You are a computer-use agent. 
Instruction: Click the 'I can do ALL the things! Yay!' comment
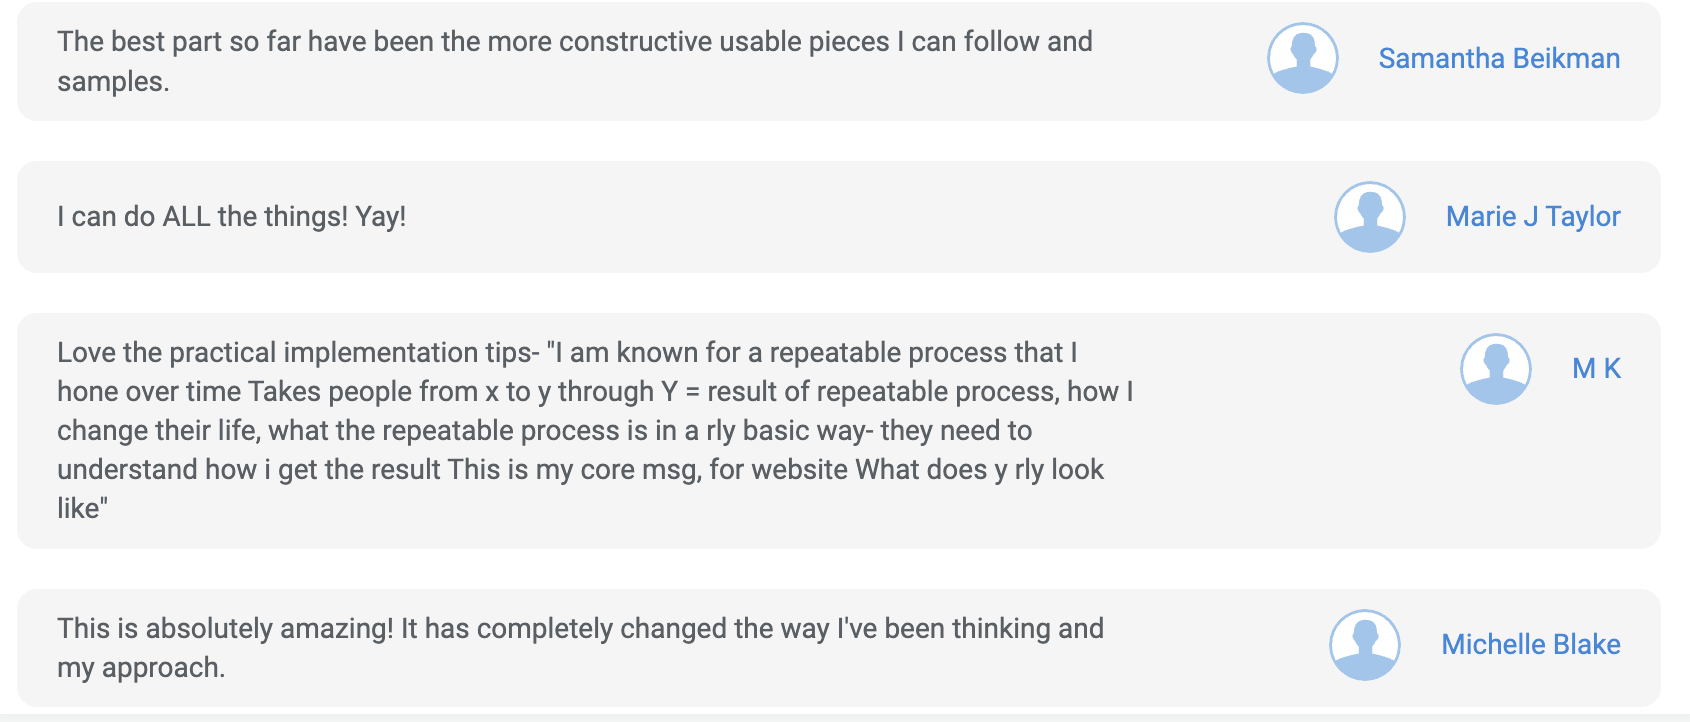point(231,217)
